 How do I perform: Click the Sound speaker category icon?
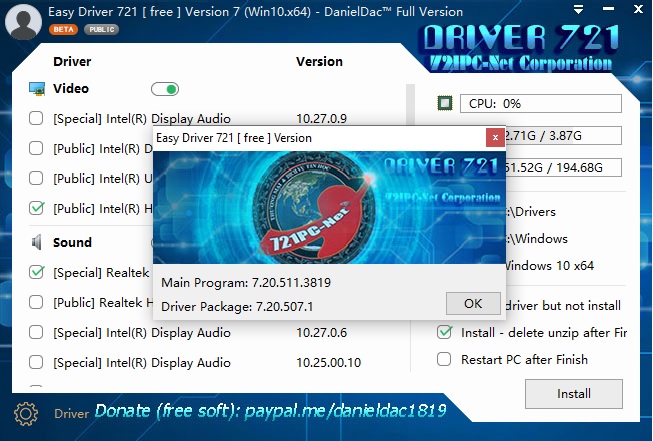tap(37, 242)
